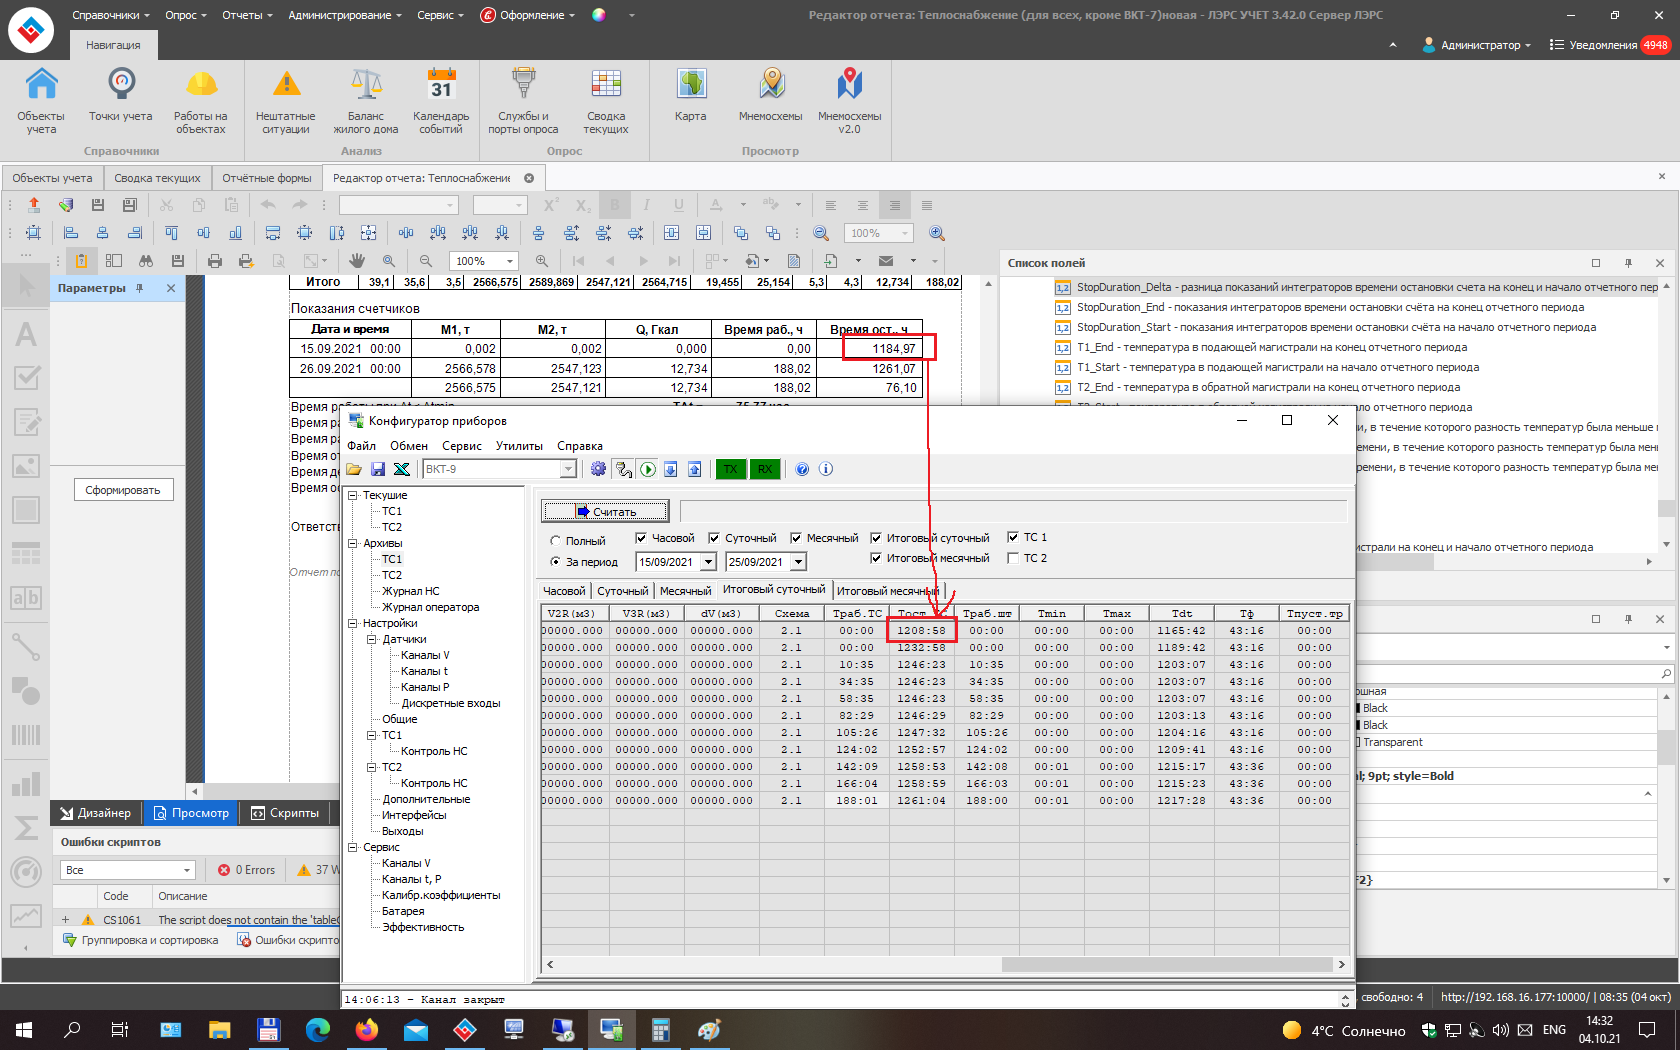
Task: Collapse the Датчики tree node
Action: click(372, 639)
